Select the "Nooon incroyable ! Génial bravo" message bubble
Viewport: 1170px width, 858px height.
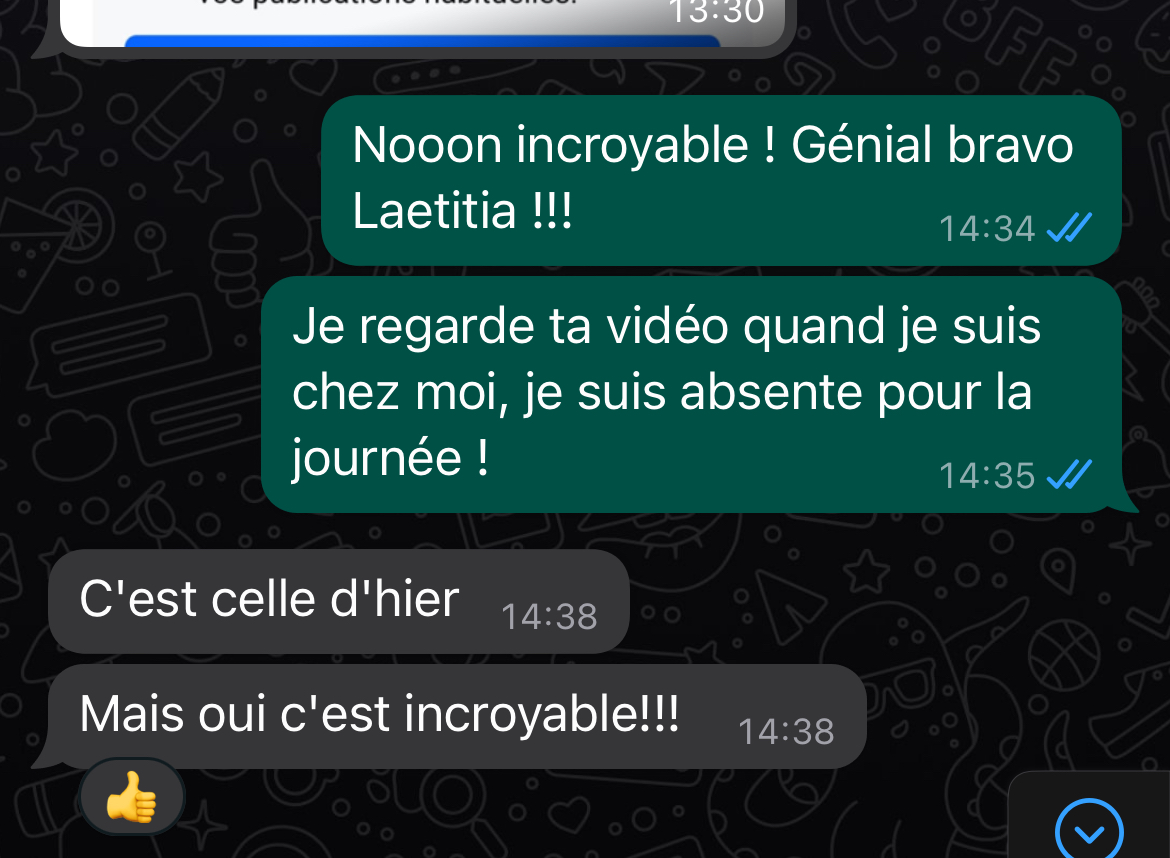721,180
